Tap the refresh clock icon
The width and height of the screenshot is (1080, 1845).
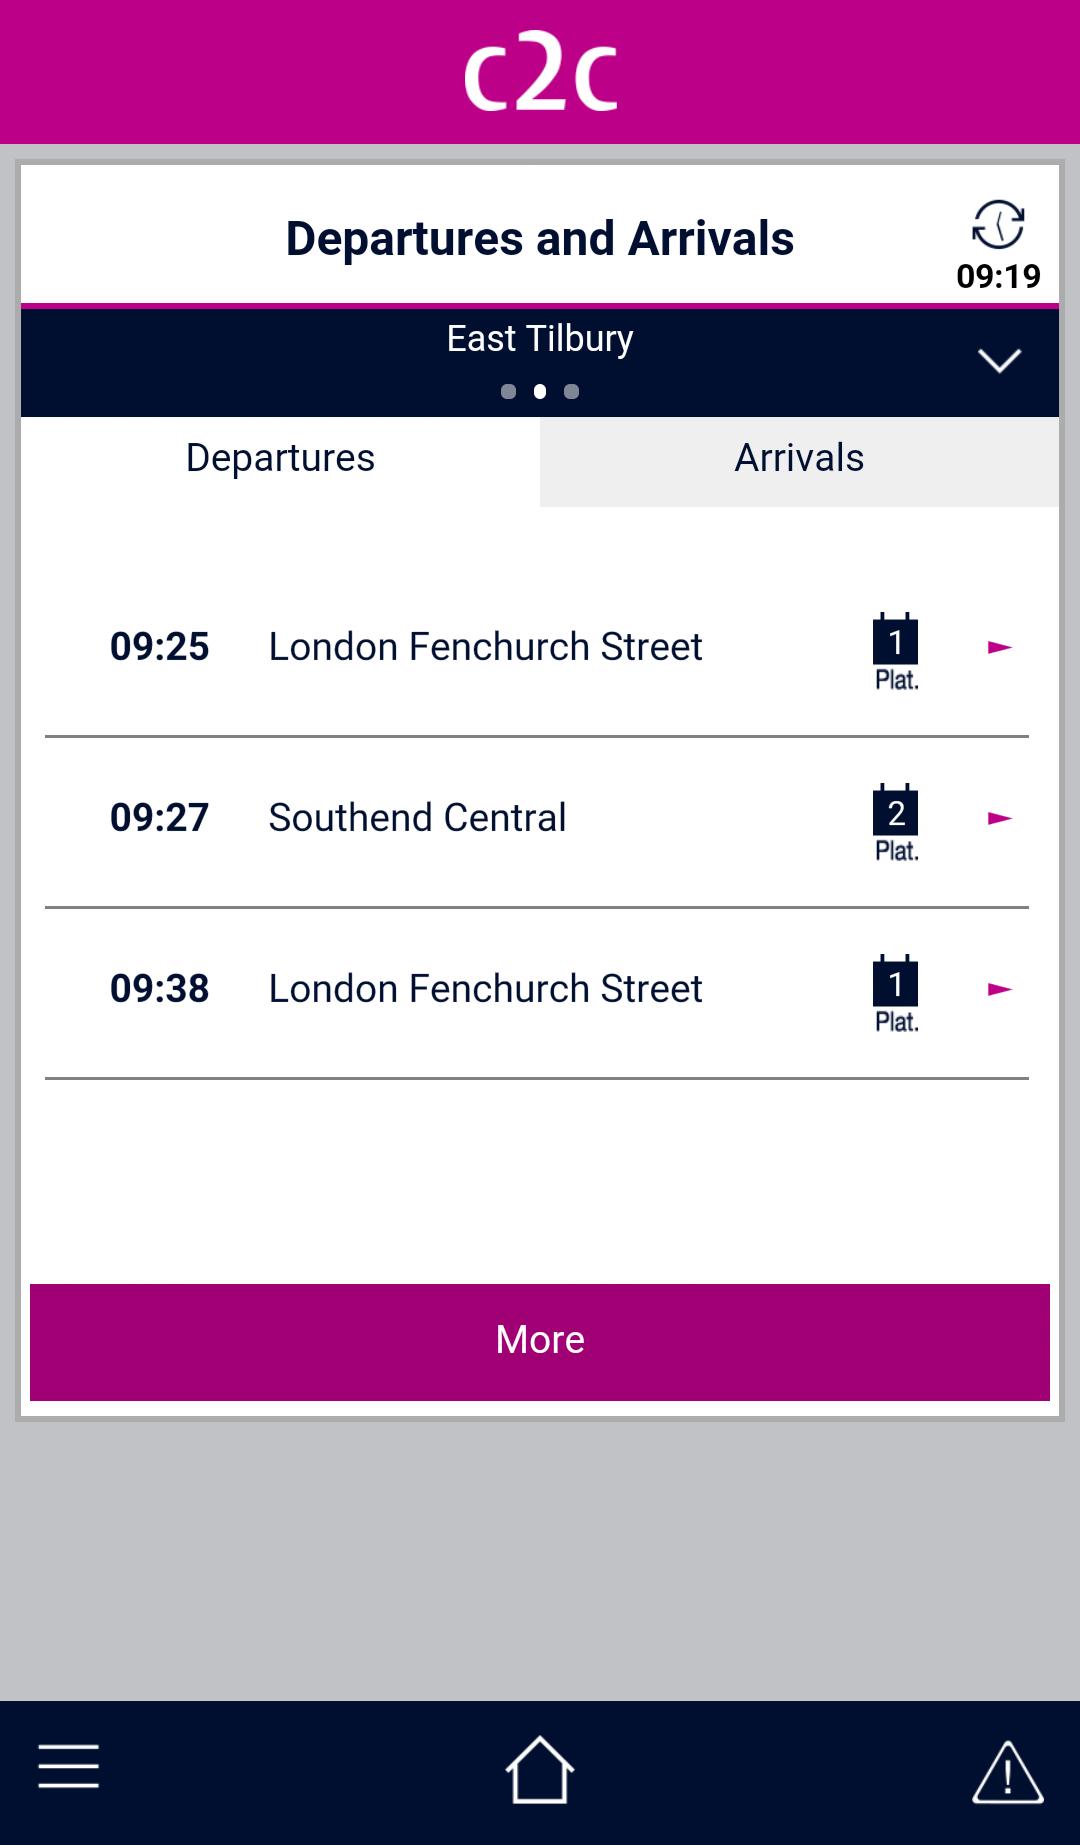pos(998,224)
